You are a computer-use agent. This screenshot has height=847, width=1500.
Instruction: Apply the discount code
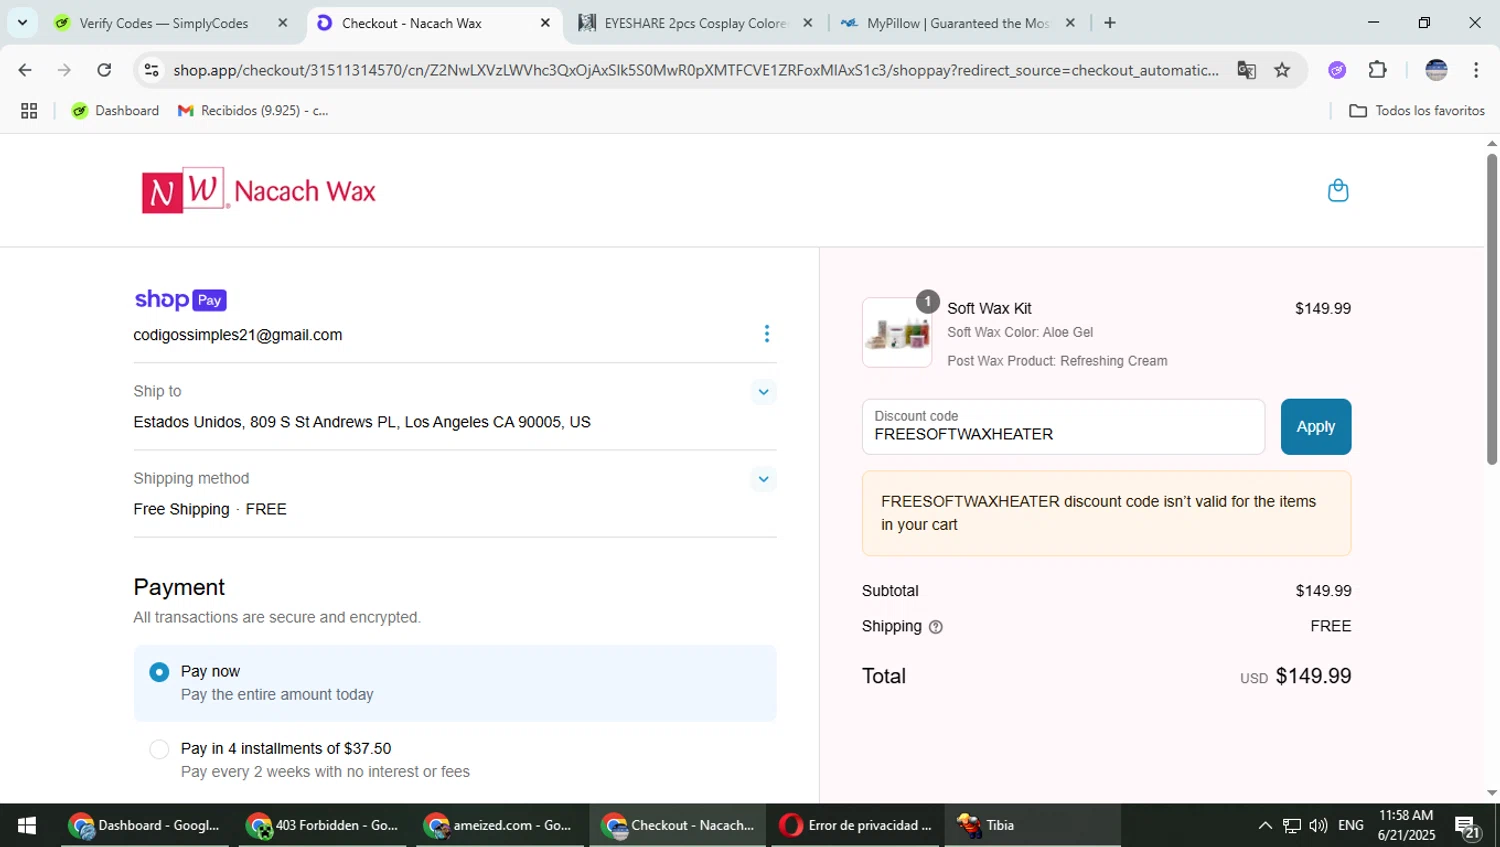click(1315, 427)
